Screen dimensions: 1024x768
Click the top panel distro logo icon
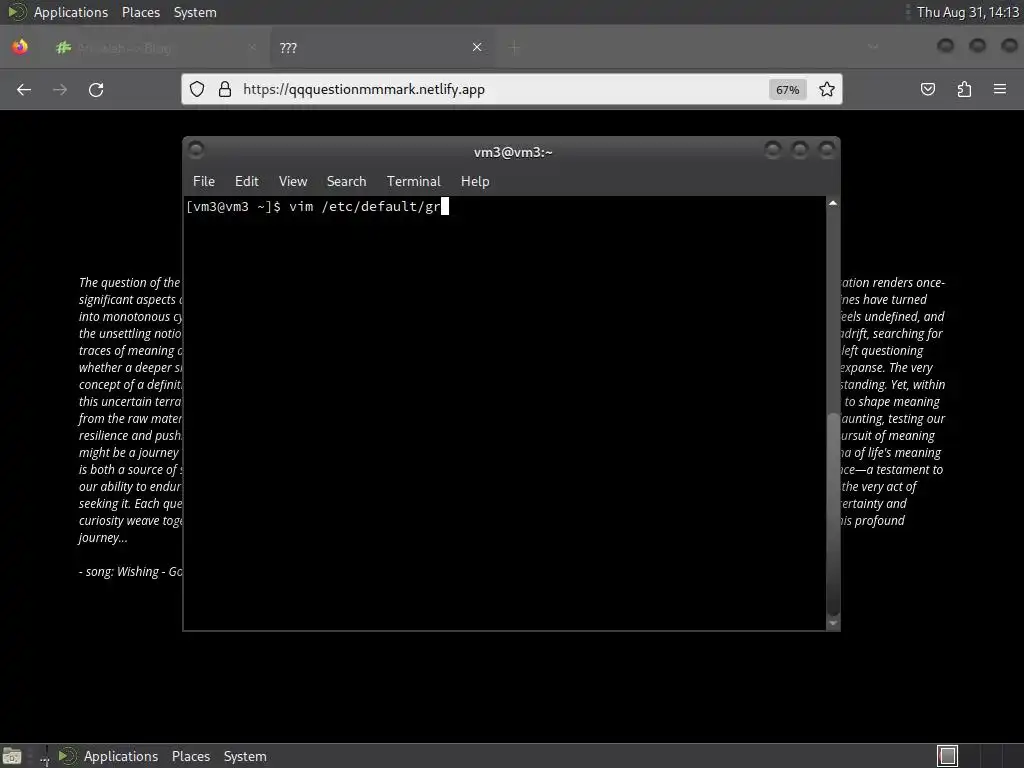(16, 12)
